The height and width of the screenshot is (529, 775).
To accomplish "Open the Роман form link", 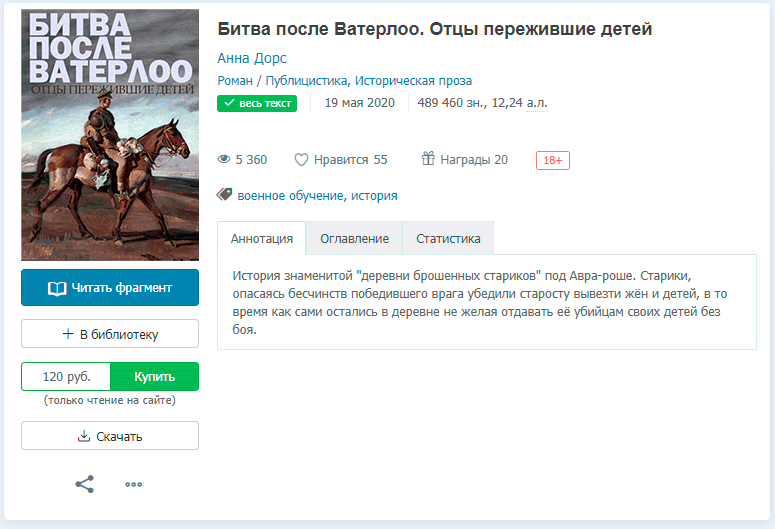I will pyautogui.click(x=235, y=81).
